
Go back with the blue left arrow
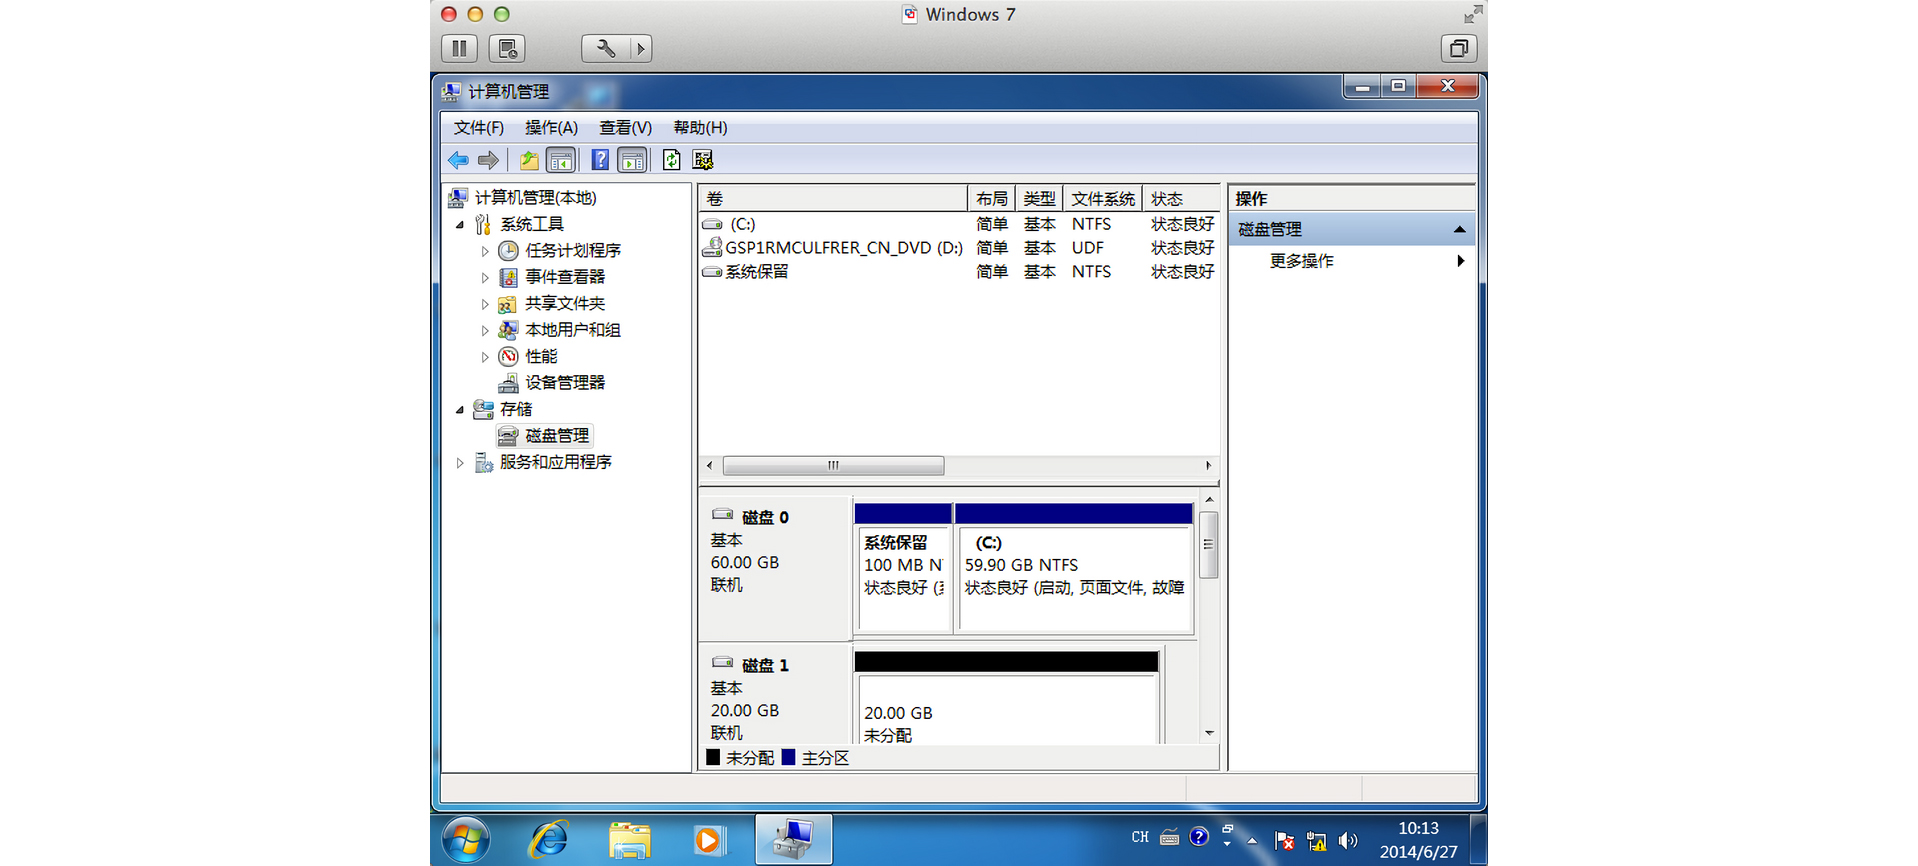[x=459, y=160]
